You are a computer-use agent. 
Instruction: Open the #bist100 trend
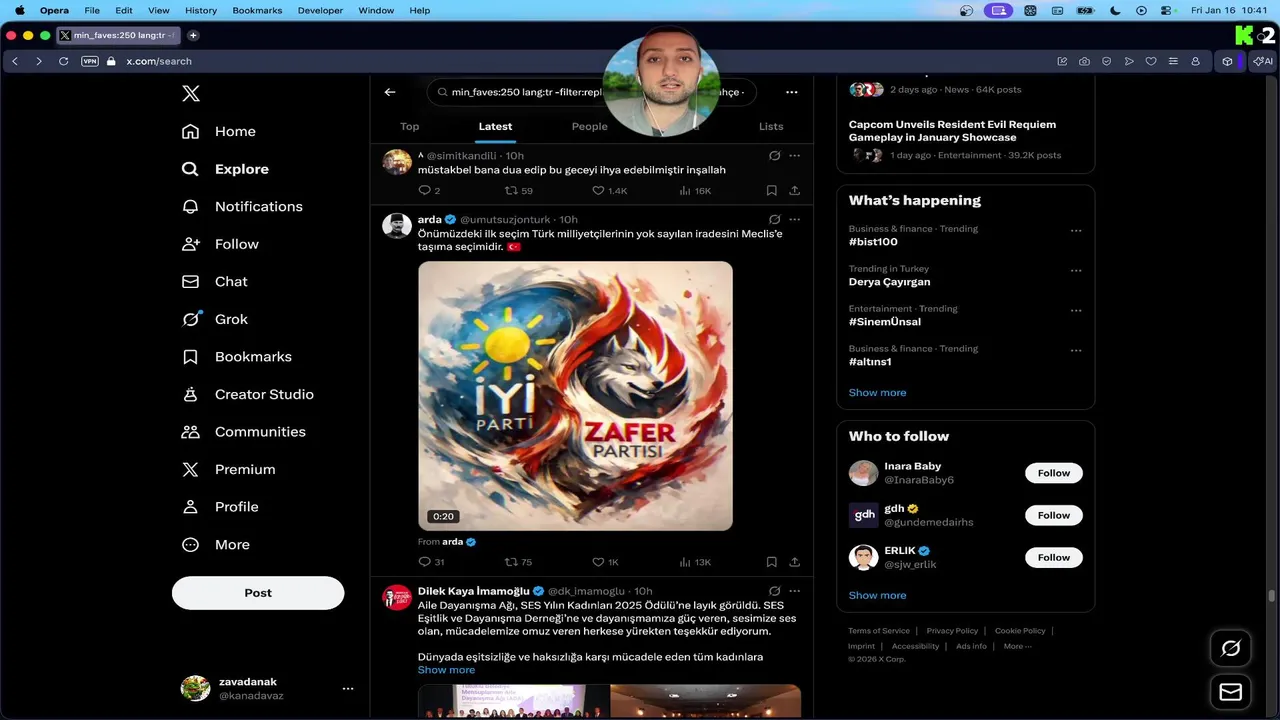click(x=873, y=242)
